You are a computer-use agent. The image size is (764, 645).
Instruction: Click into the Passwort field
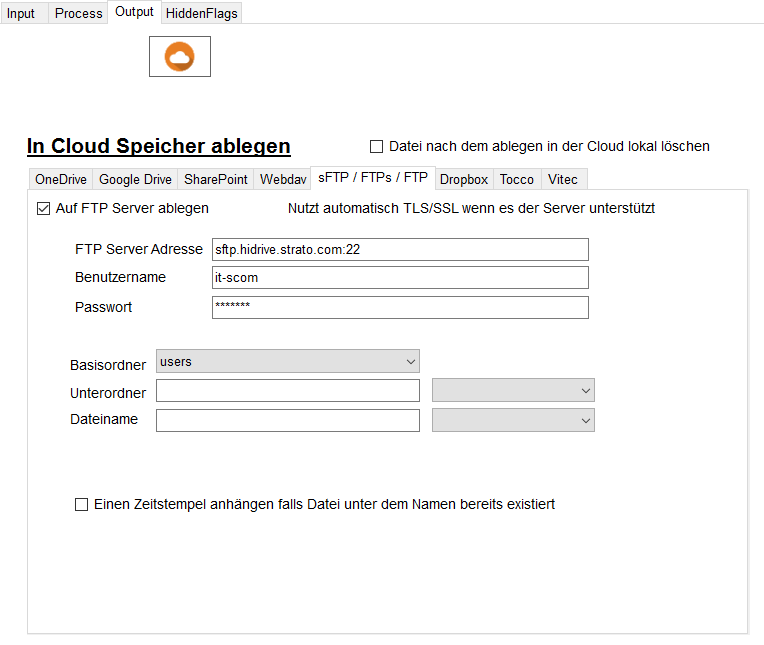pos(400,307)
